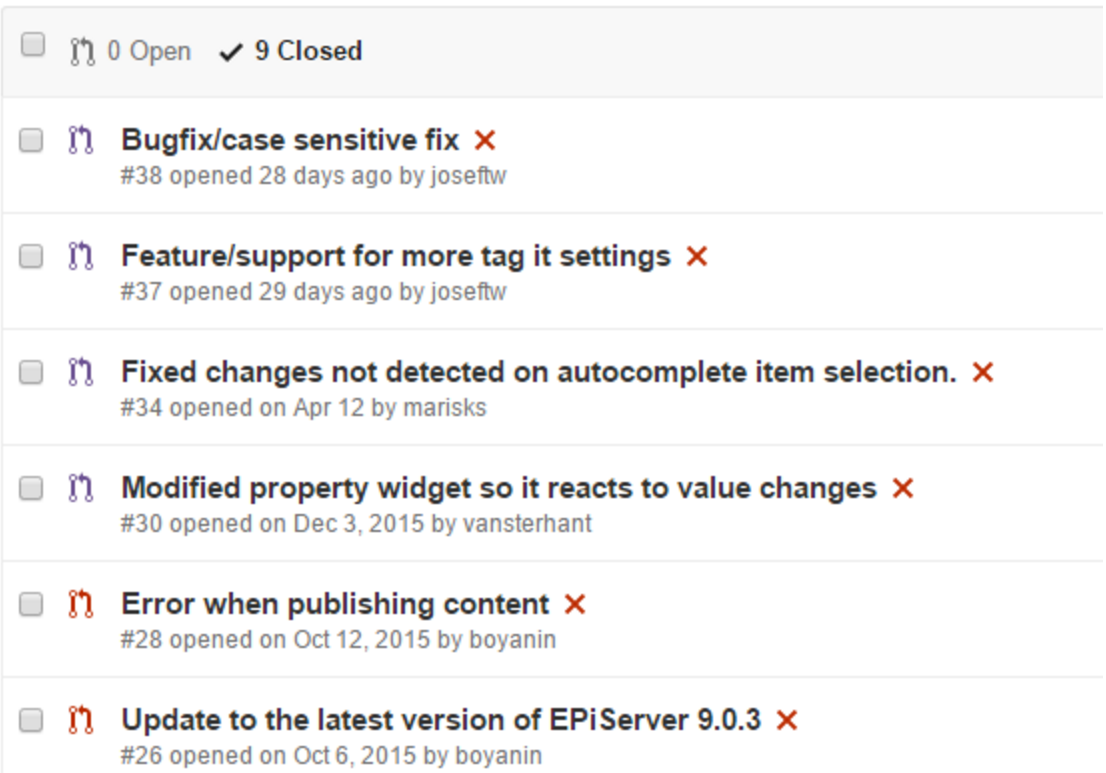The image size is (1106, 773).
Task: Click the purple merged icon beside pull request #34
Action: click(80, 372)
